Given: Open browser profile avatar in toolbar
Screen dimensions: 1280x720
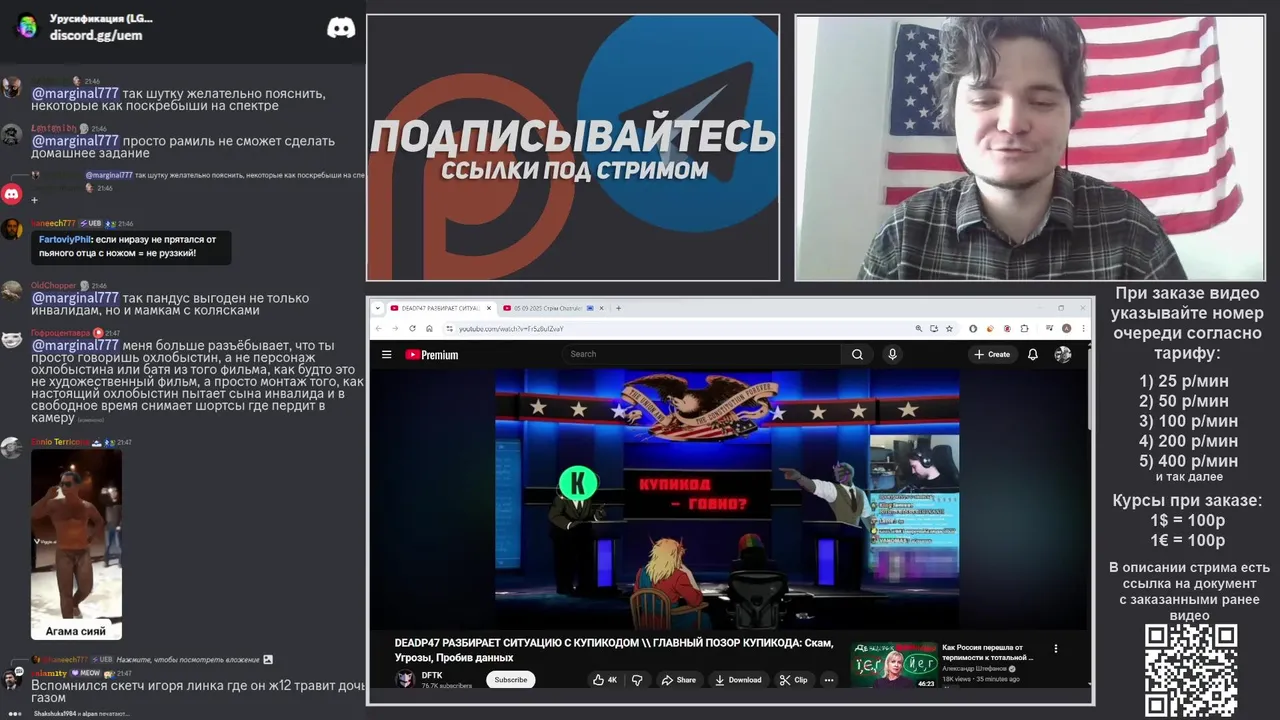Looking at the screenshot, I should [1067, 328].
